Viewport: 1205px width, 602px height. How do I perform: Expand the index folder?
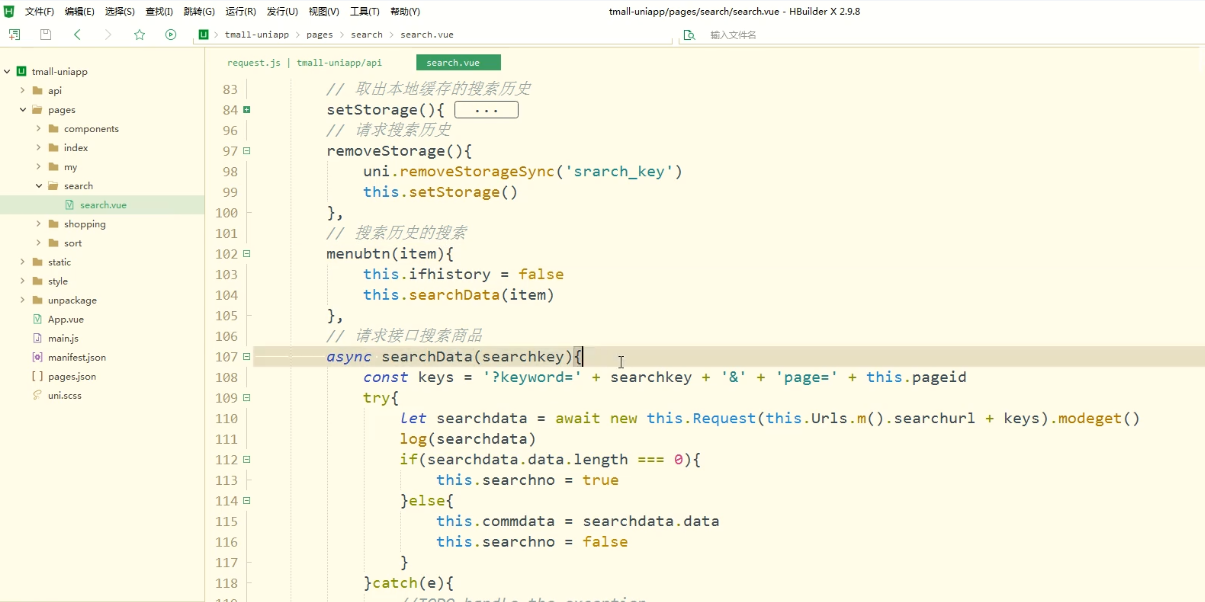[x=39, y=148]
